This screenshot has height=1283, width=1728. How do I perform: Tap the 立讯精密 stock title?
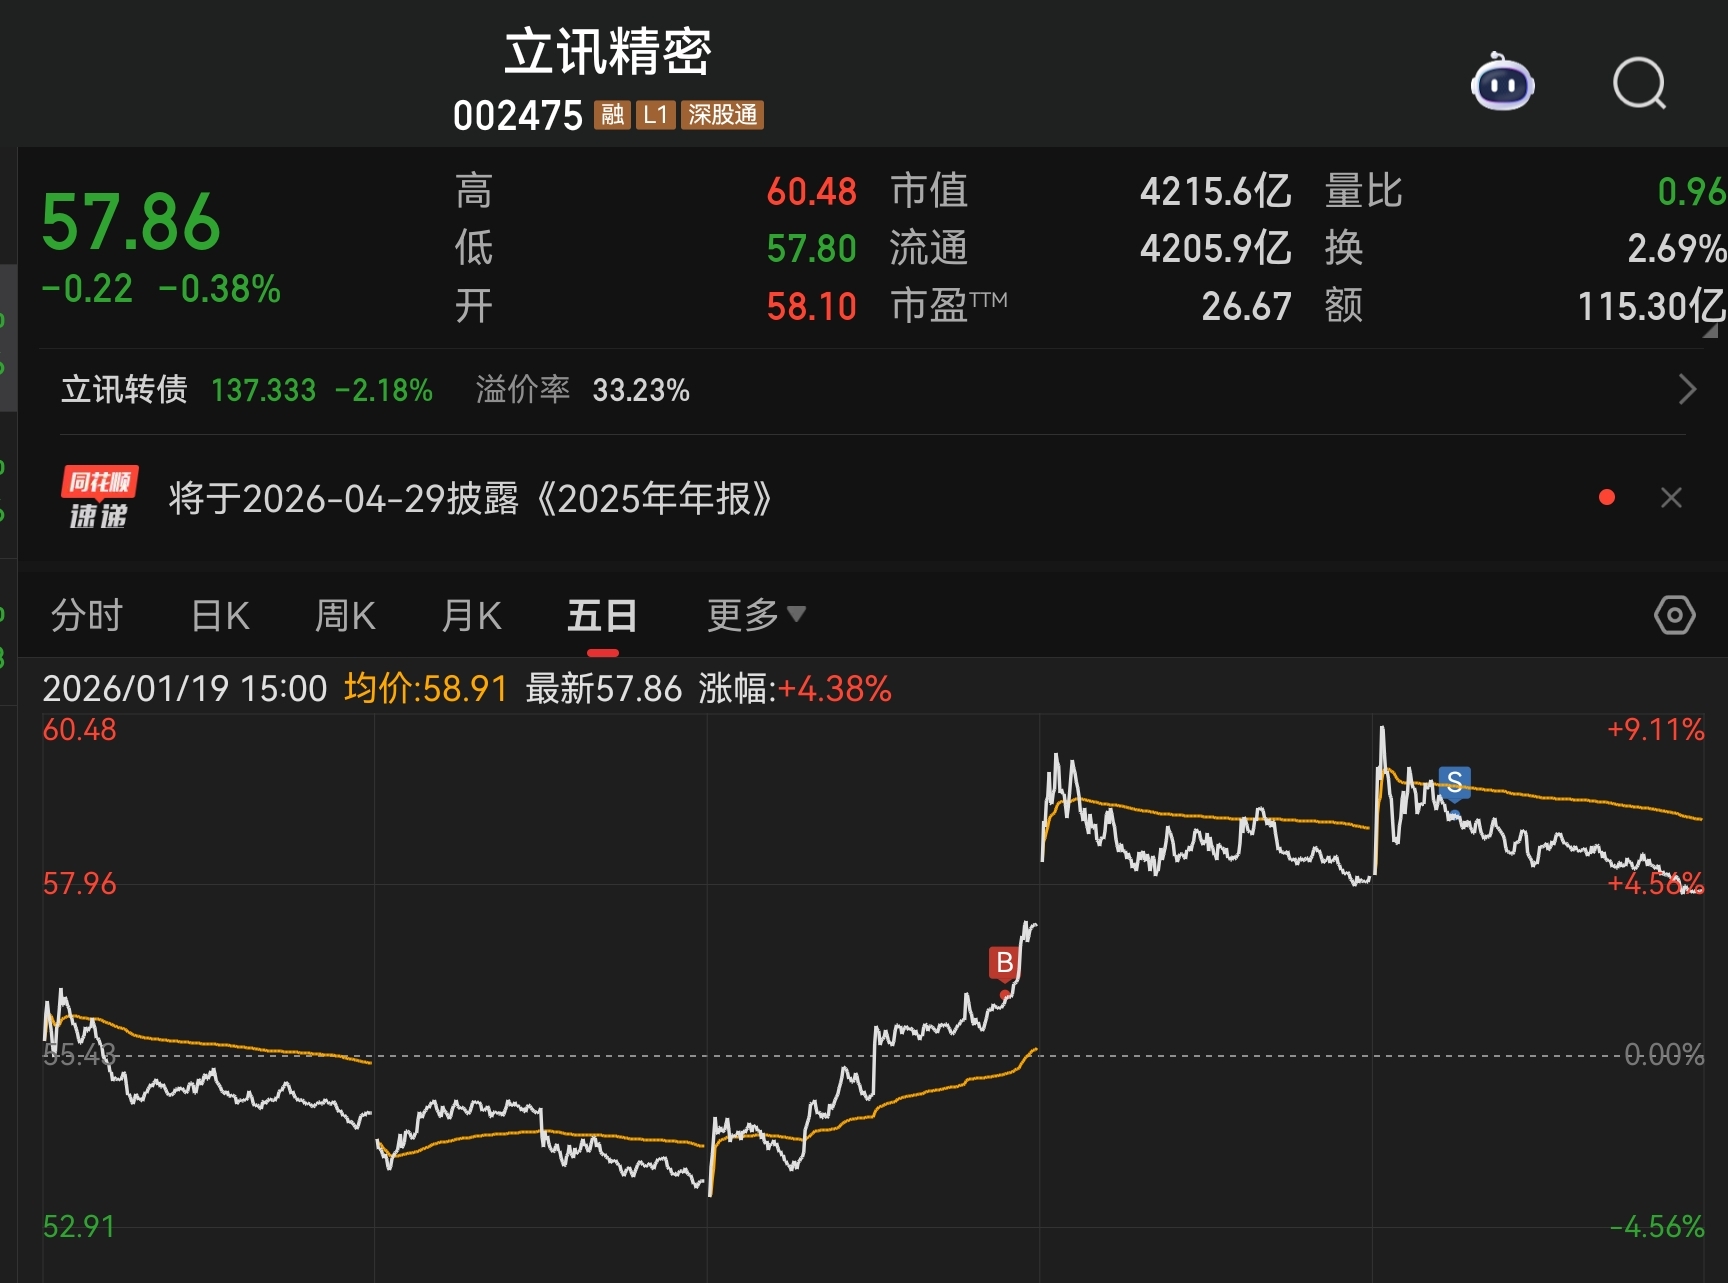pyautogui.click(x=608, y=52)
